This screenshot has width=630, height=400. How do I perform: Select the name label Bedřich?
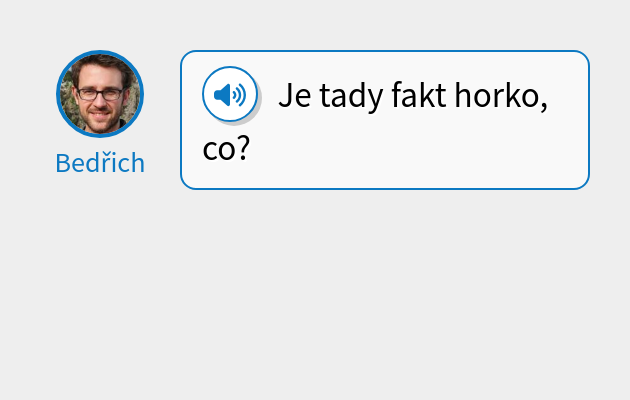(100, 163)
